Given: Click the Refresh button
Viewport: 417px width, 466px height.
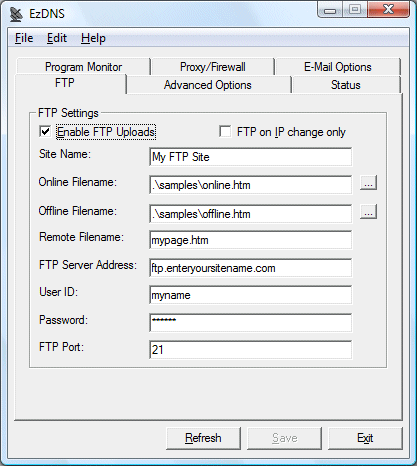Looking at the screenshot, I should (x=203, y=438).
